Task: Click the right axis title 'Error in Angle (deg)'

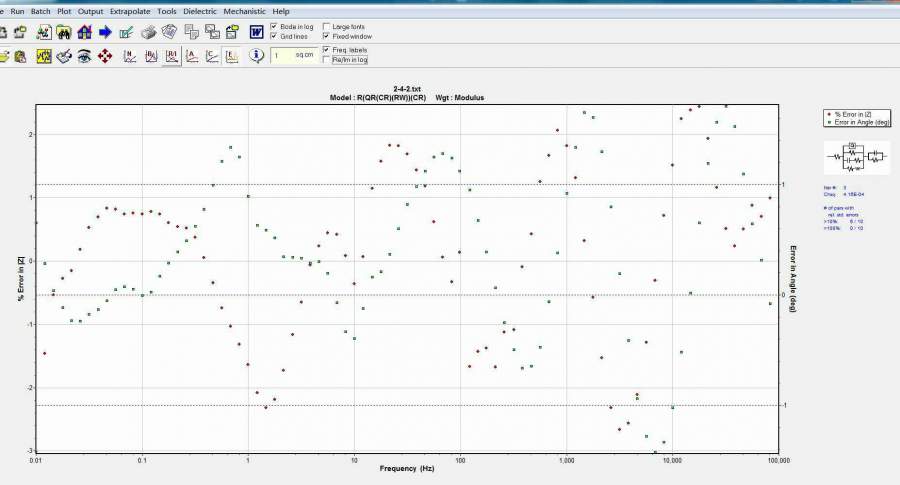Action: pyautogui.click(x=793, y=279)
